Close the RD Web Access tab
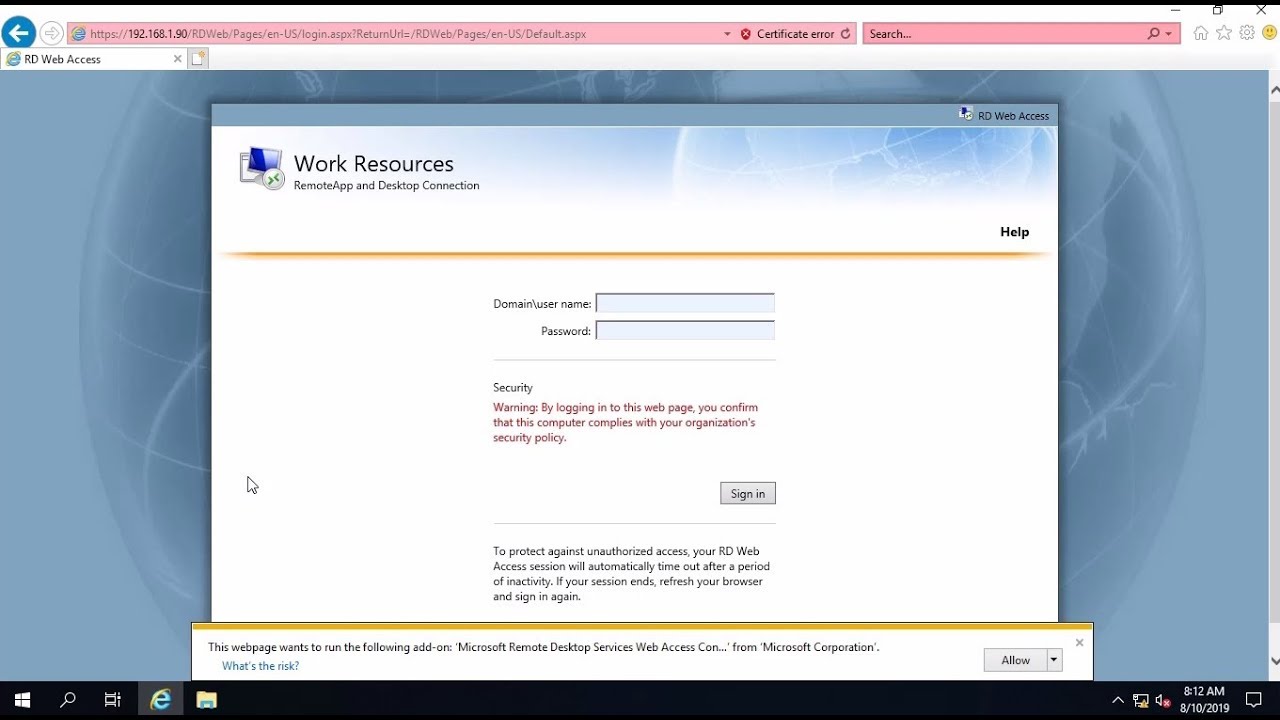Screen dimensions: 1280x720 [178, 59]
